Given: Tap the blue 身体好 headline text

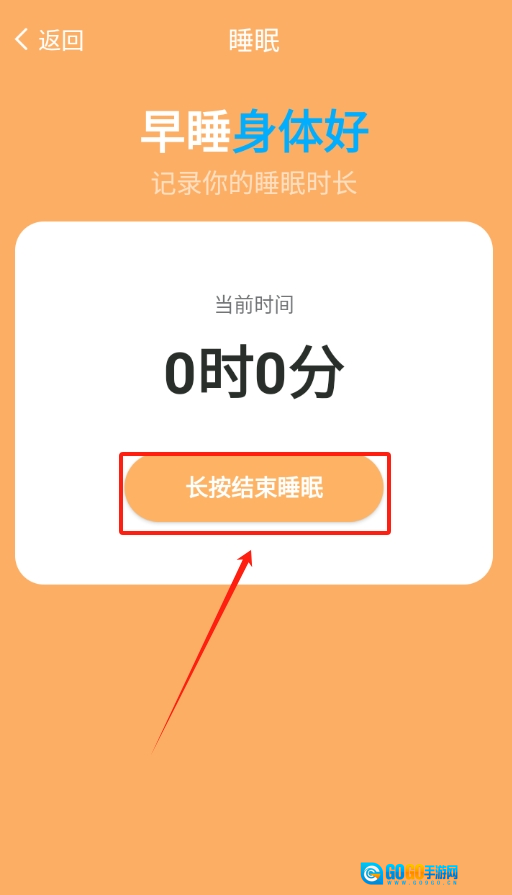Looking at the screenshot, I should [x=300, y=132].
